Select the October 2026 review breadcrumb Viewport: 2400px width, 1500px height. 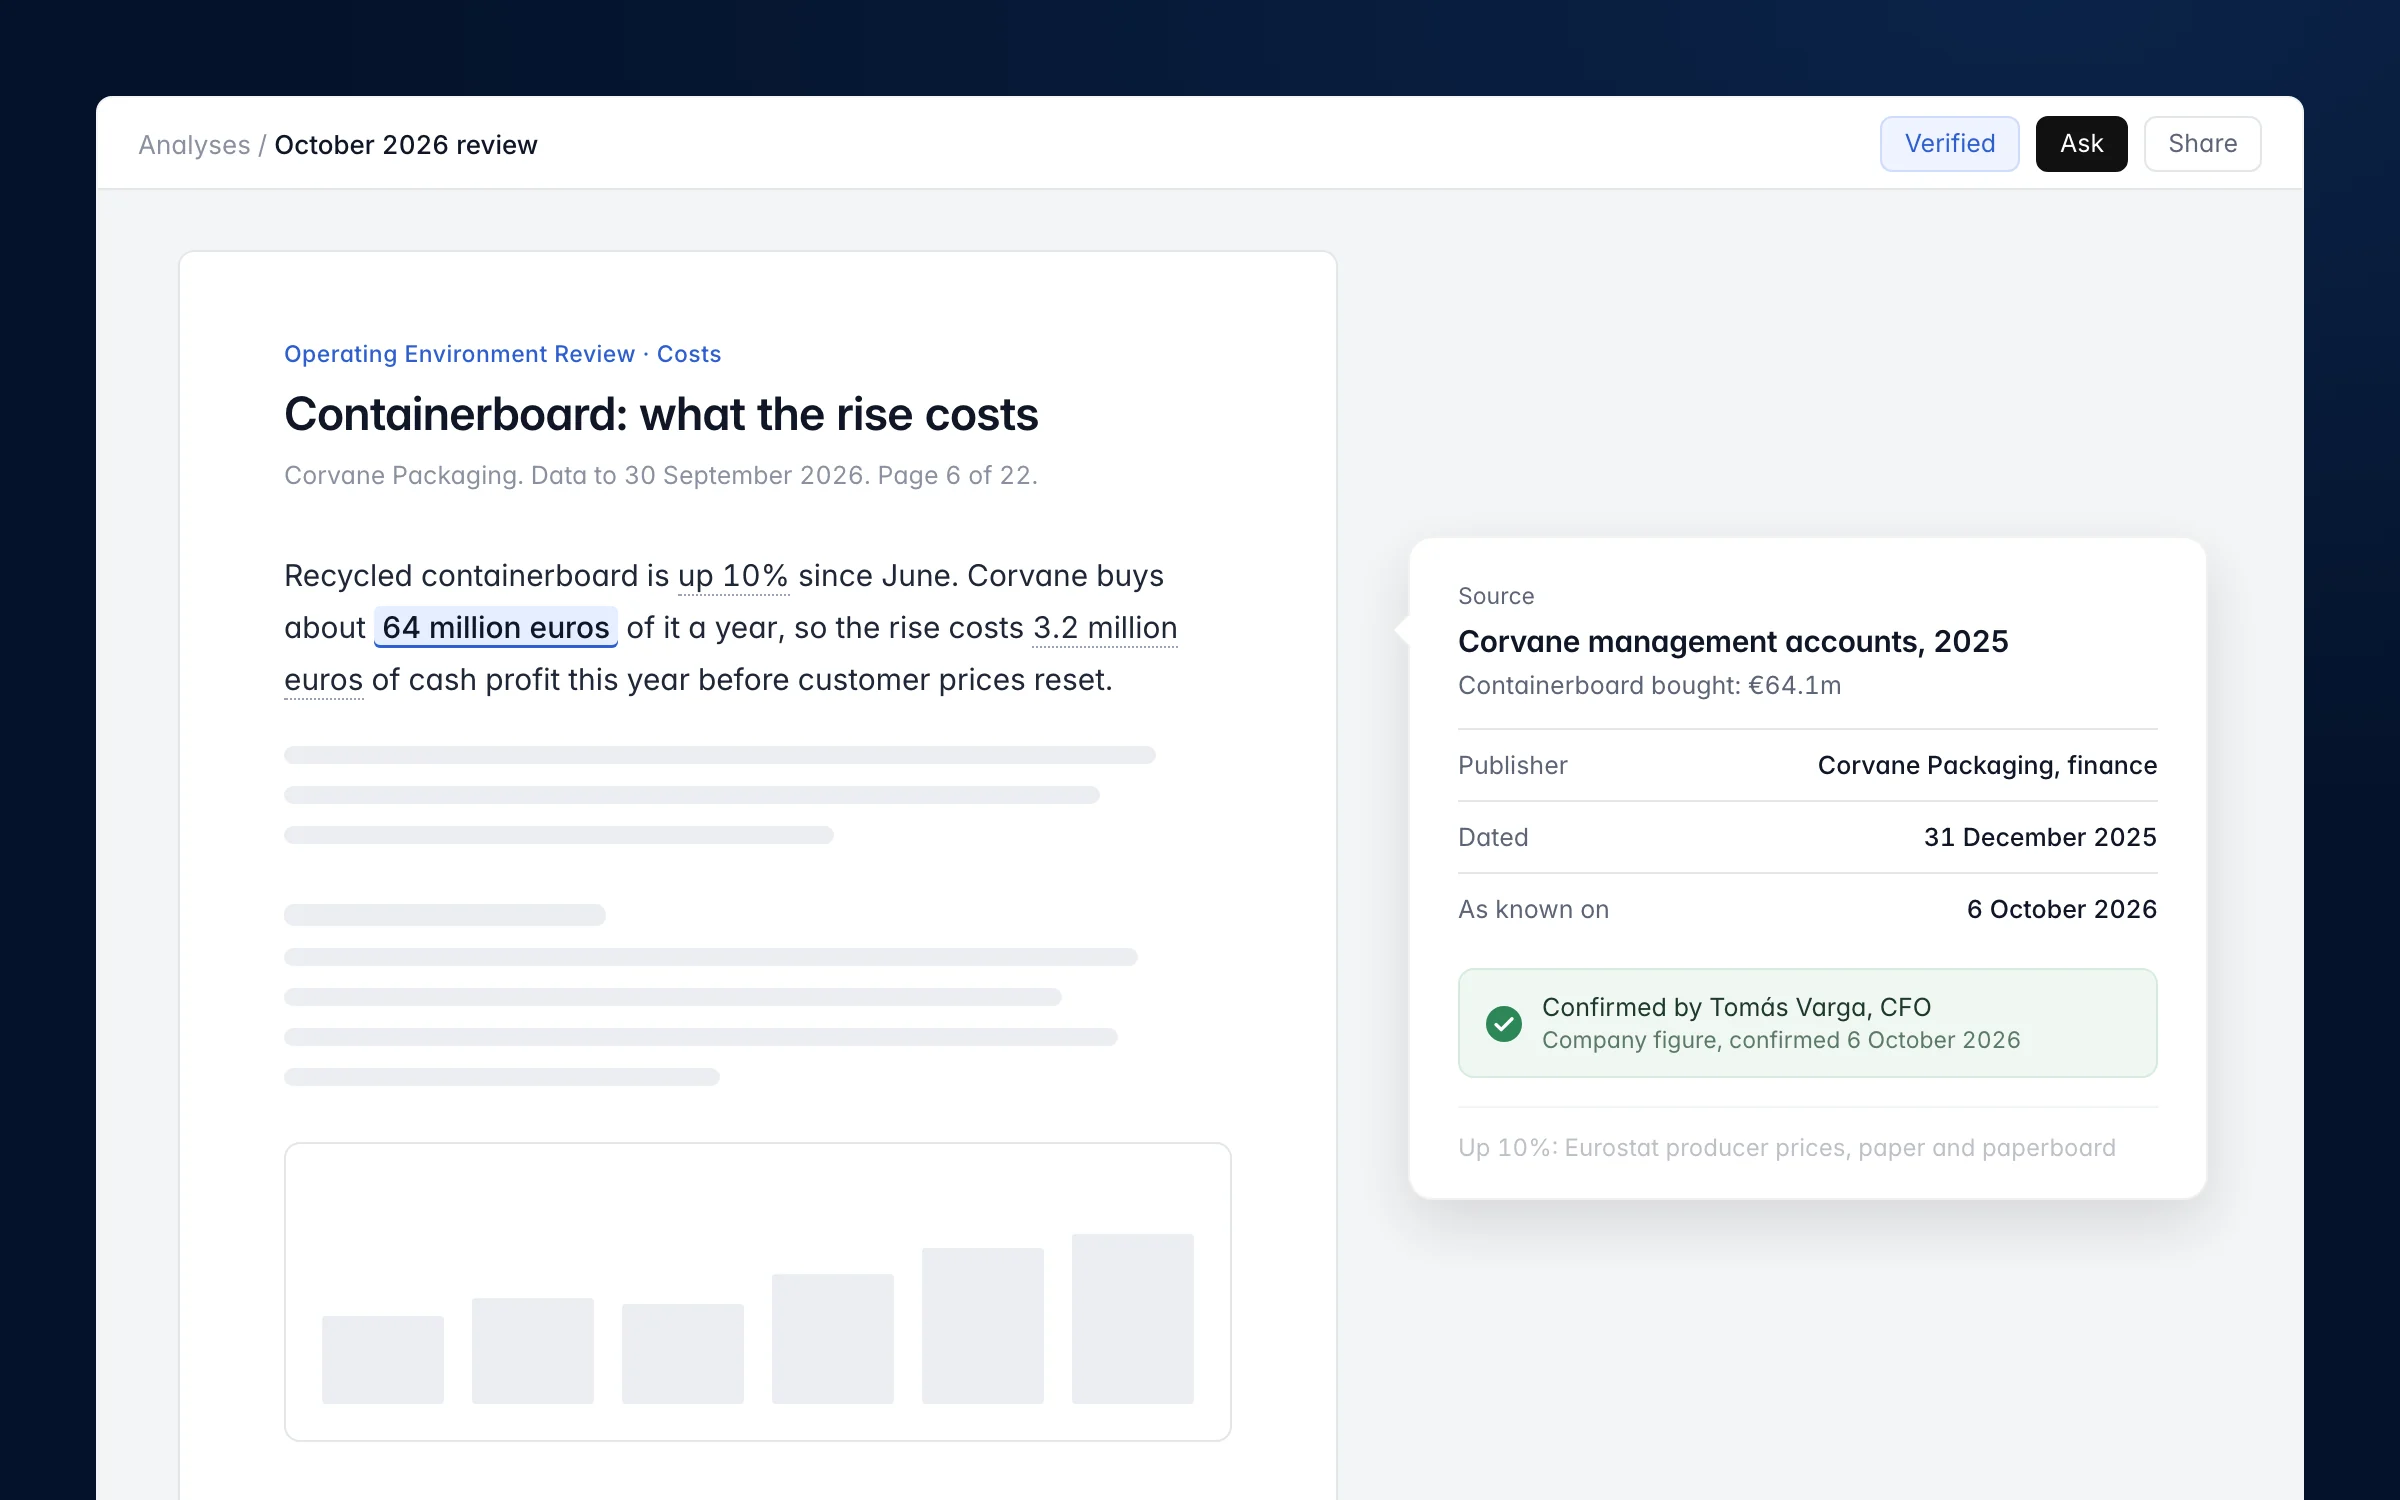[406, 145]
